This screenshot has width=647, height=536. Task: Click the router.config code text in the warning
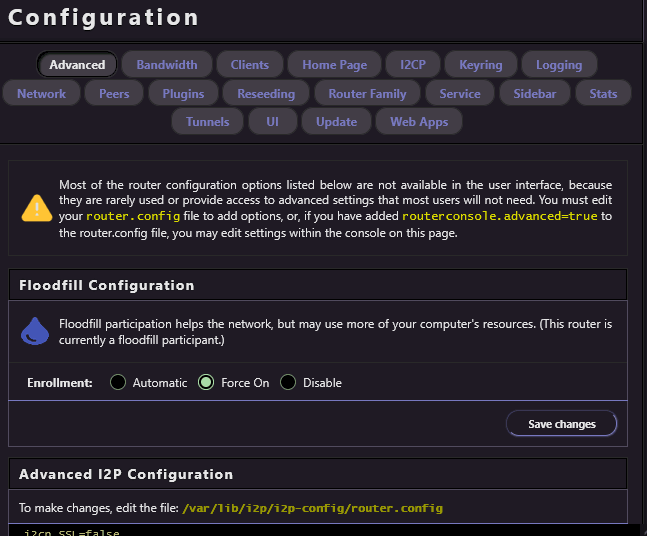[133, 216]
